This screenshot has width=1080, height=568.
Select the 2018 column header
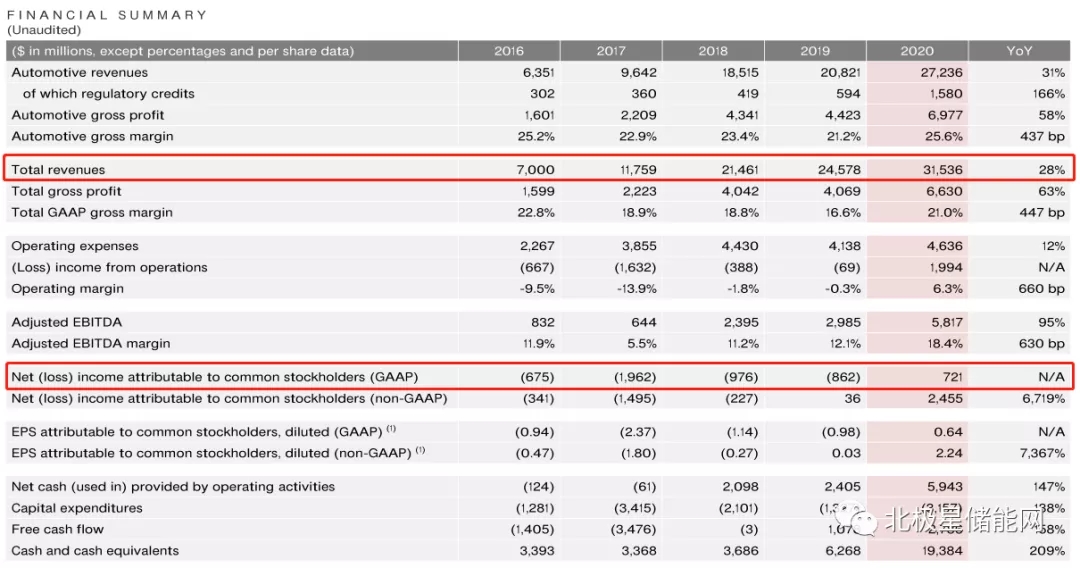click(713, 51)
